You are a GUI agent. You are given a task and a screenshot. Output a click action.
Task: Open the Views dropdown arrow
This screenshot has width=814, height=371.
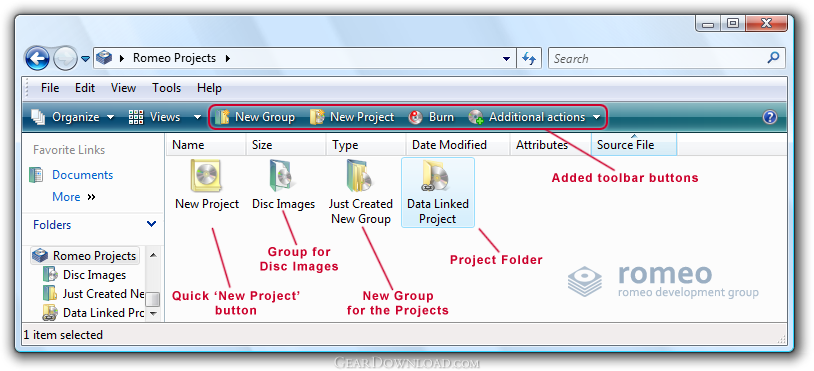tap(197, 117)
